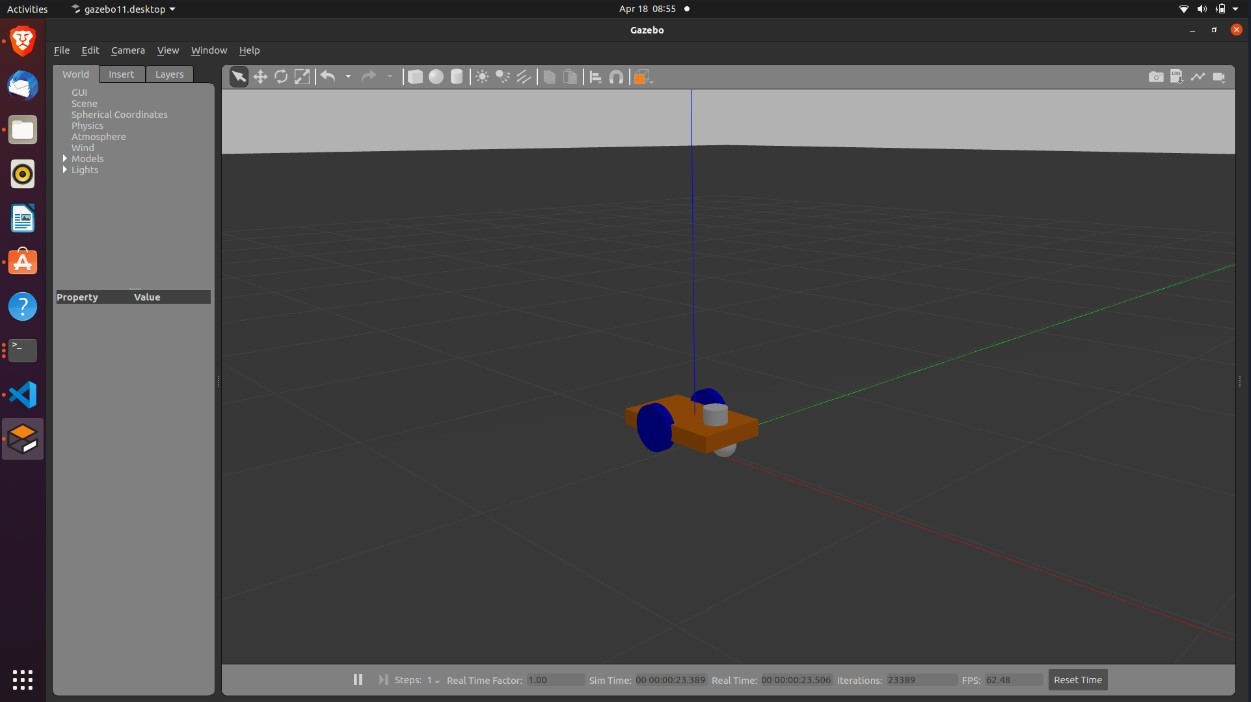The width and height of the screenshot is (1251, 702).
Task: Select Spherical Coordinates tree item
Action: 119,115
